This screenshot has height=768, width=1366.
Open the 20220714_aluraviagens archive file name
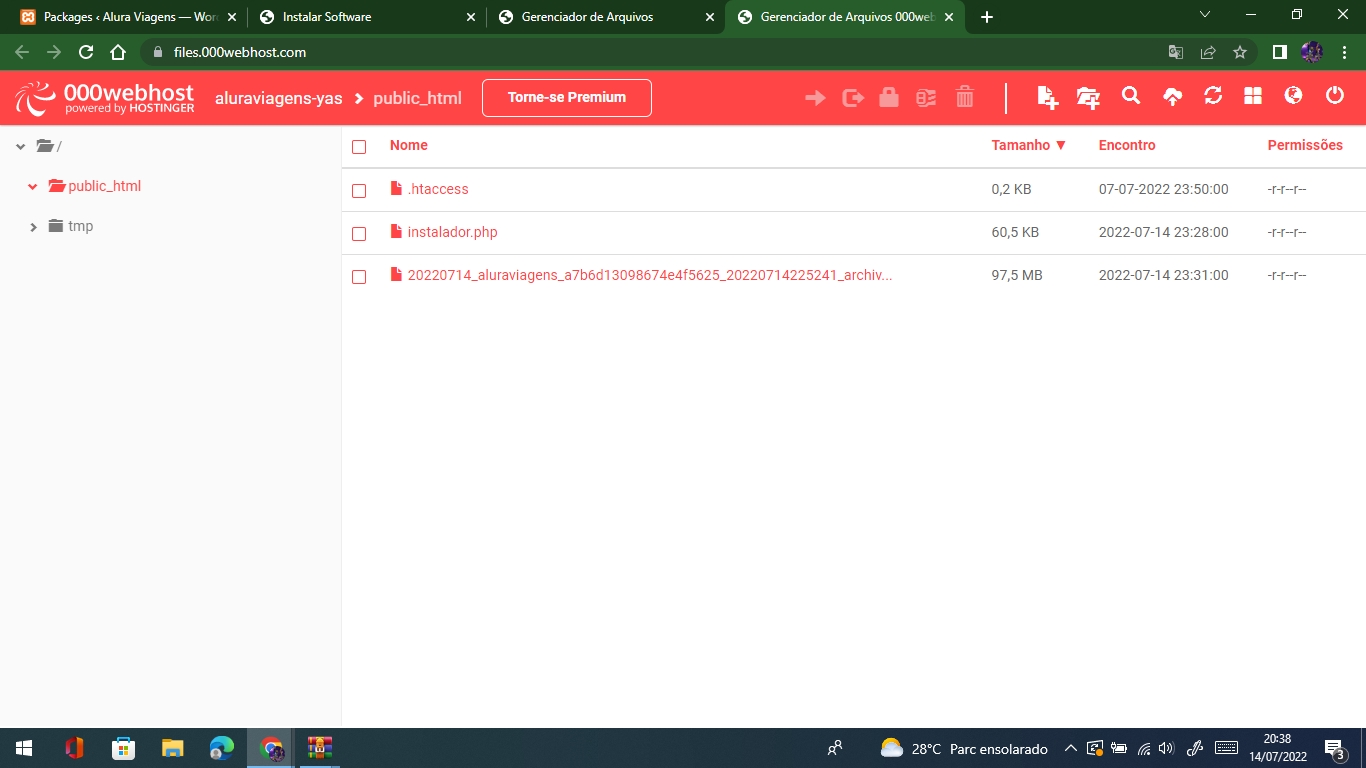650,275
